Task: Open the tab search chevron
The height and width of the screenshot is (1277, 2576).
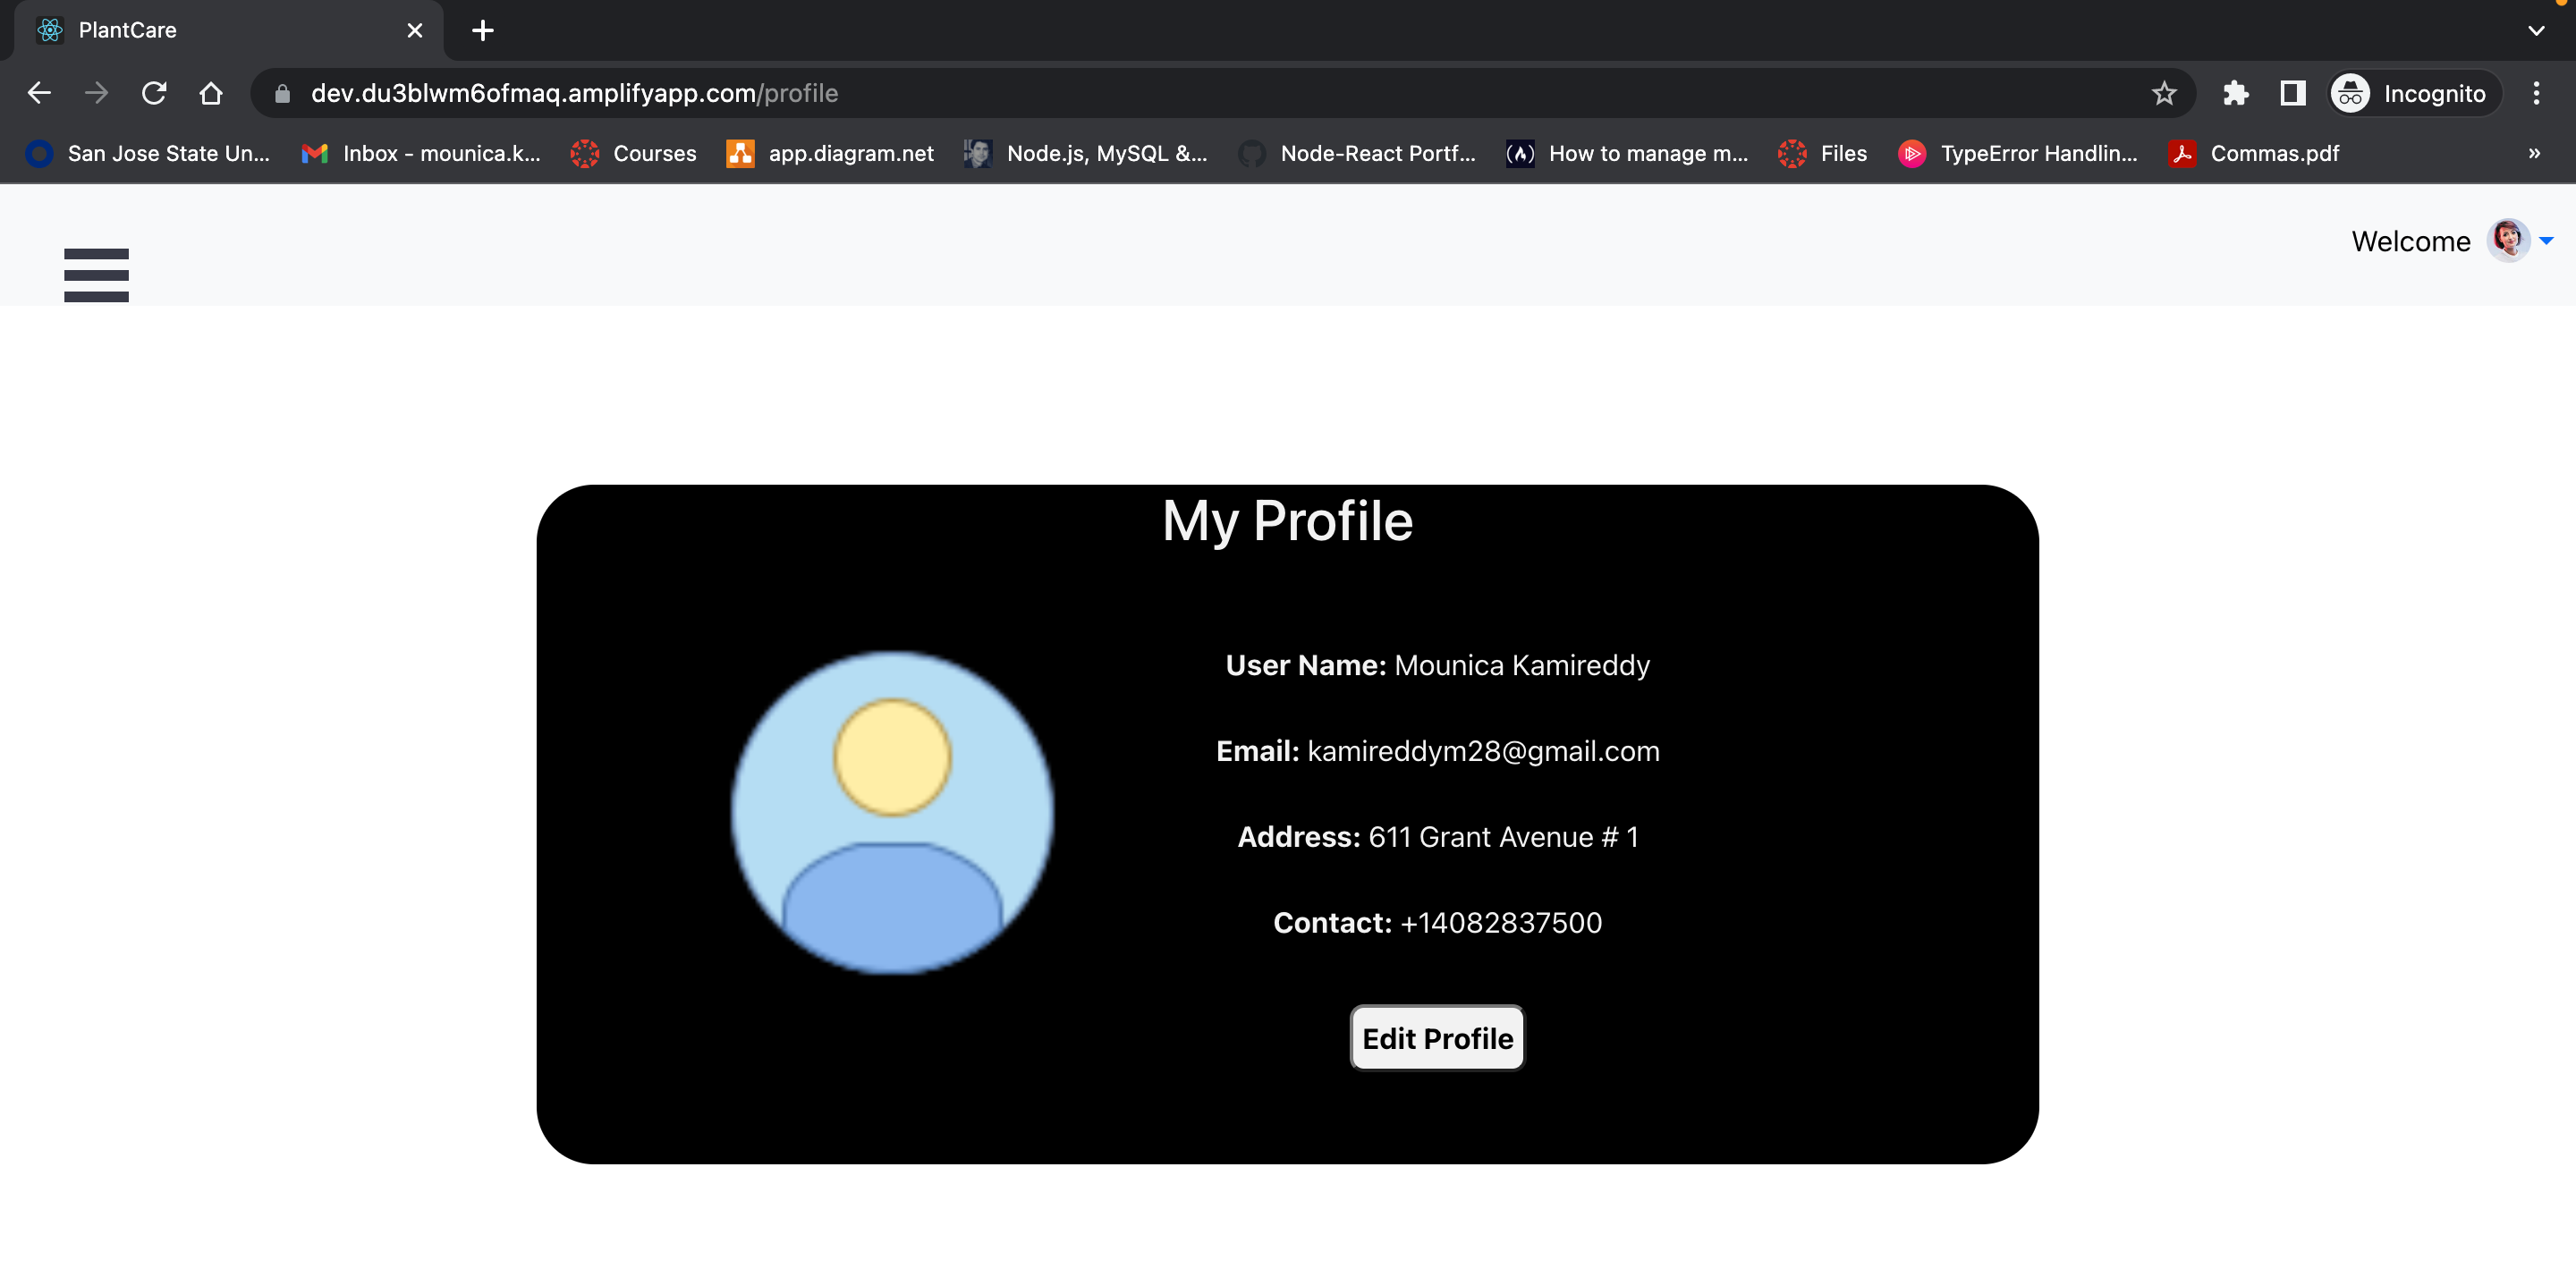Action: [x=2536, y=30]
